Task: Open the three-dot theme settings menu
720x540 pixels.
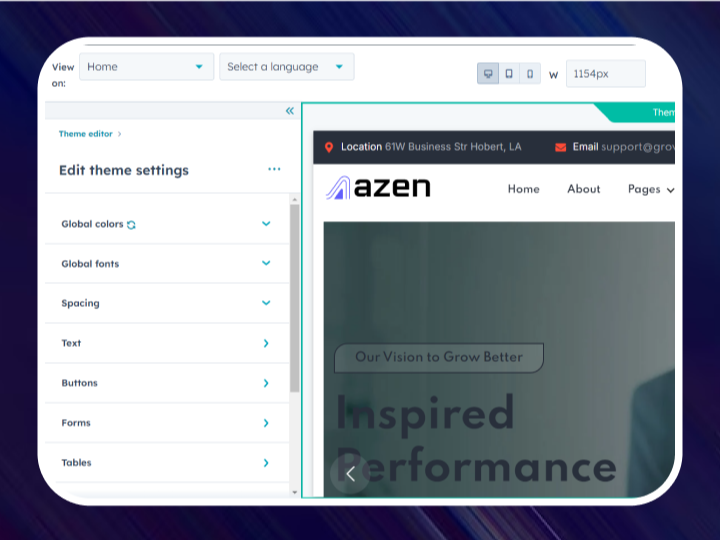Action: 274,169
